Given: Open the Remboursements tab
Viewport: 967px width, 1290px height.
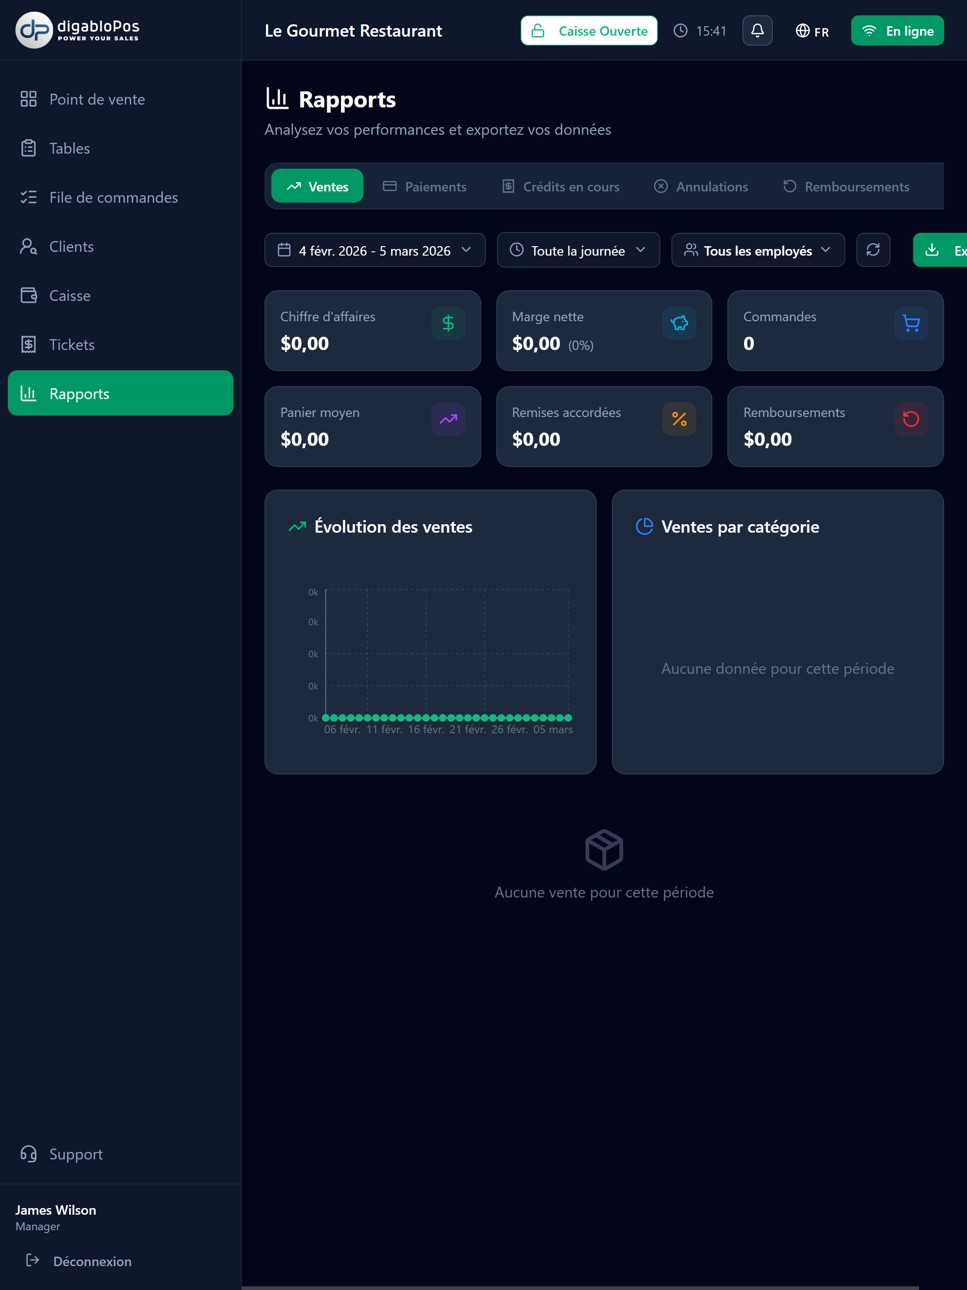Looking at the screenshot, I should click(x=846, y=186).
